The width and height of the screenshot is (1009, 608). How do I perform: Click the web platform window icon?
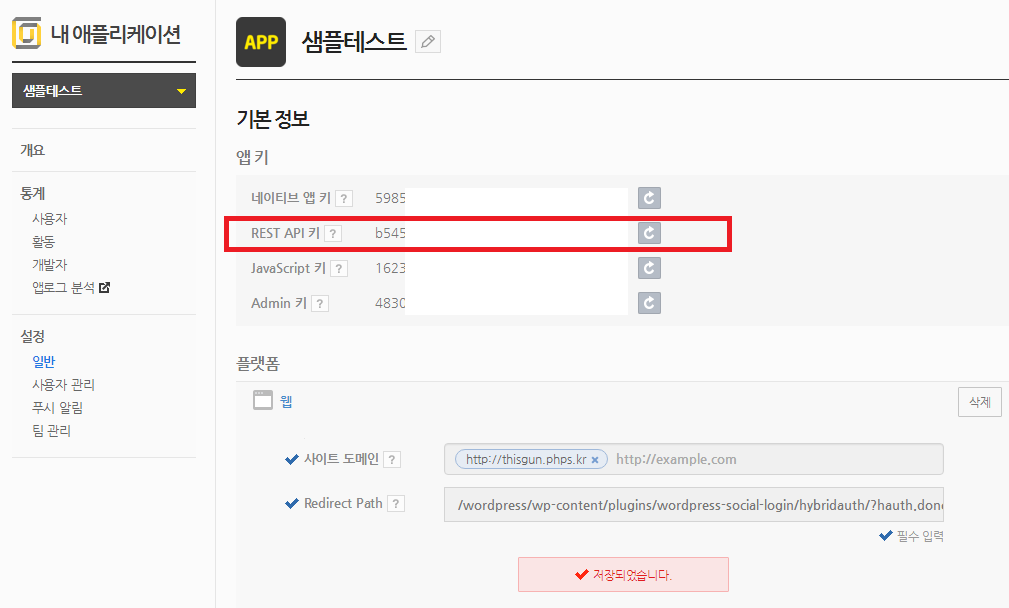263,400
